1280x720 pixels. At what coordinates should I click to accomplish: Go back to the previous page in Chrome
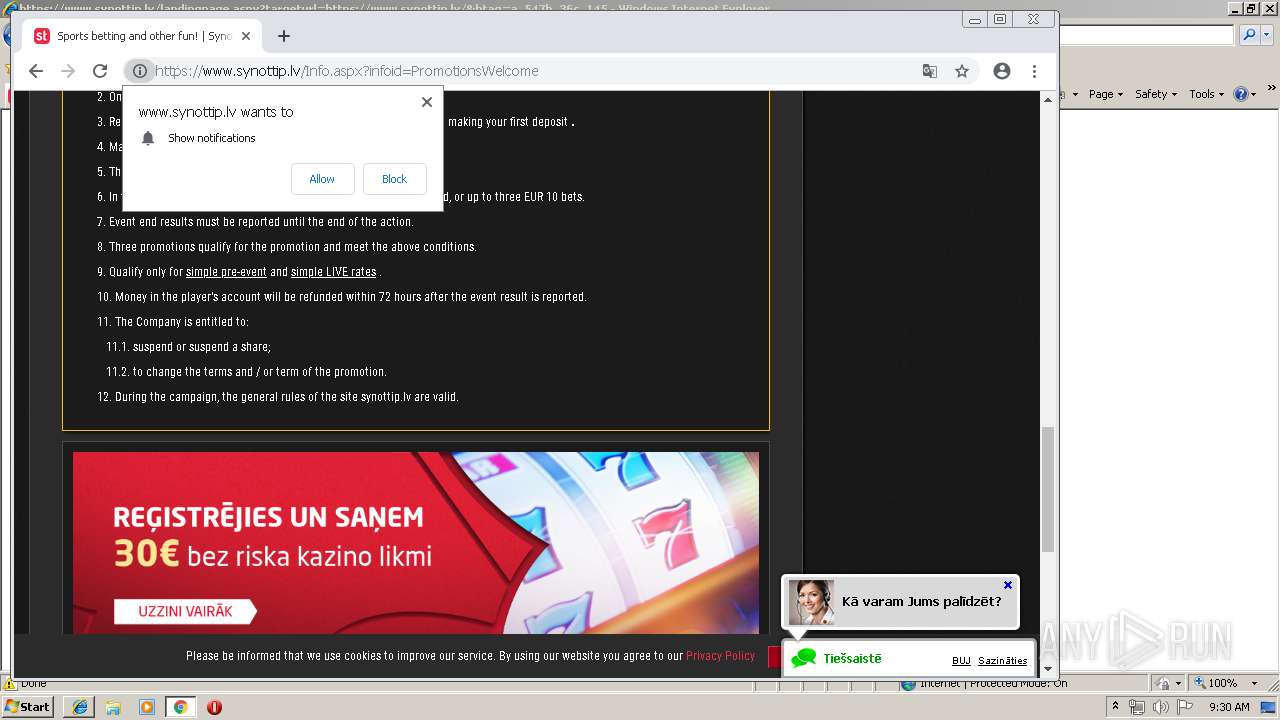36,71
